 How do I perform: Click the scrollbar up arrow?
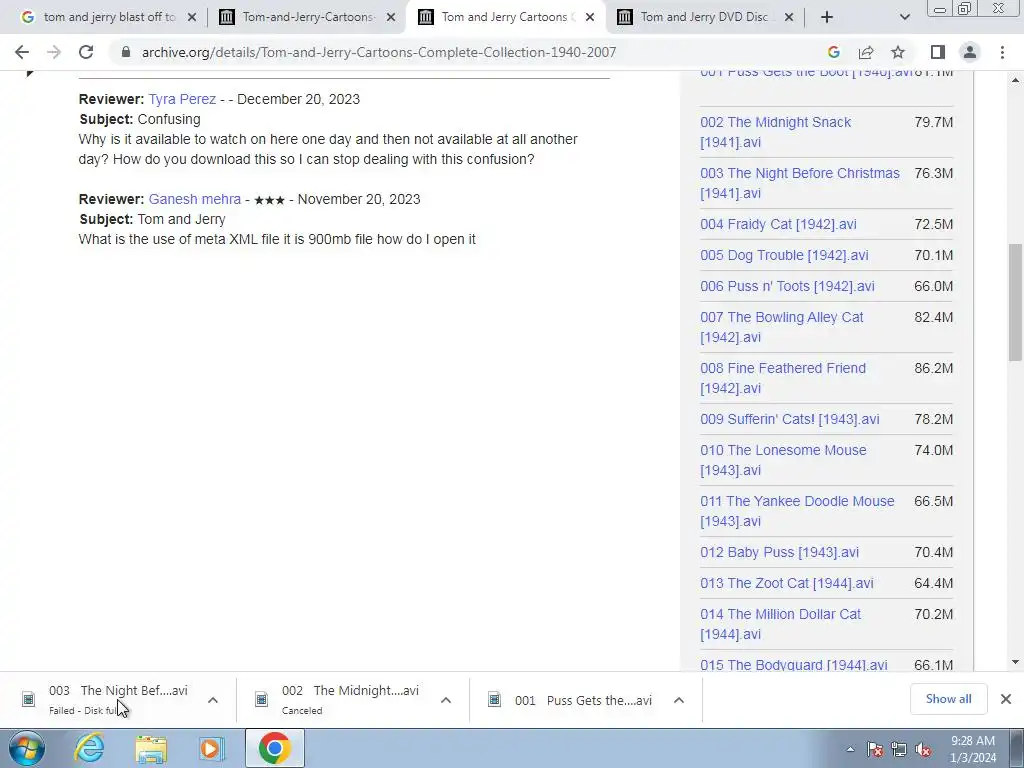click(x=1015, y=80)
